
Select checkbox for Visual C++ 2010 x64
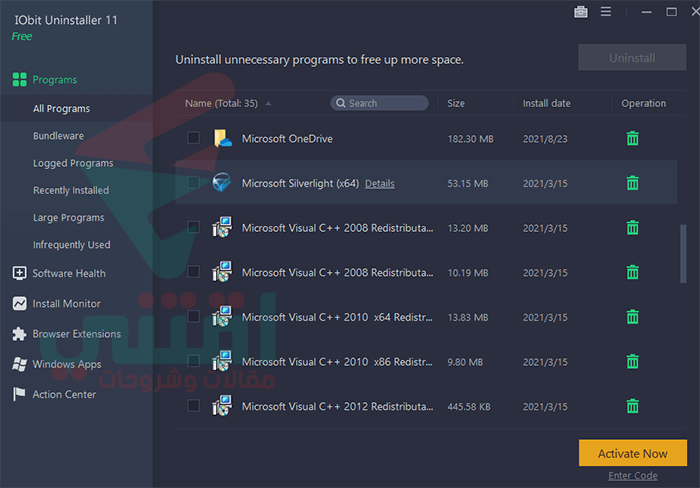(x=193, y=316)
